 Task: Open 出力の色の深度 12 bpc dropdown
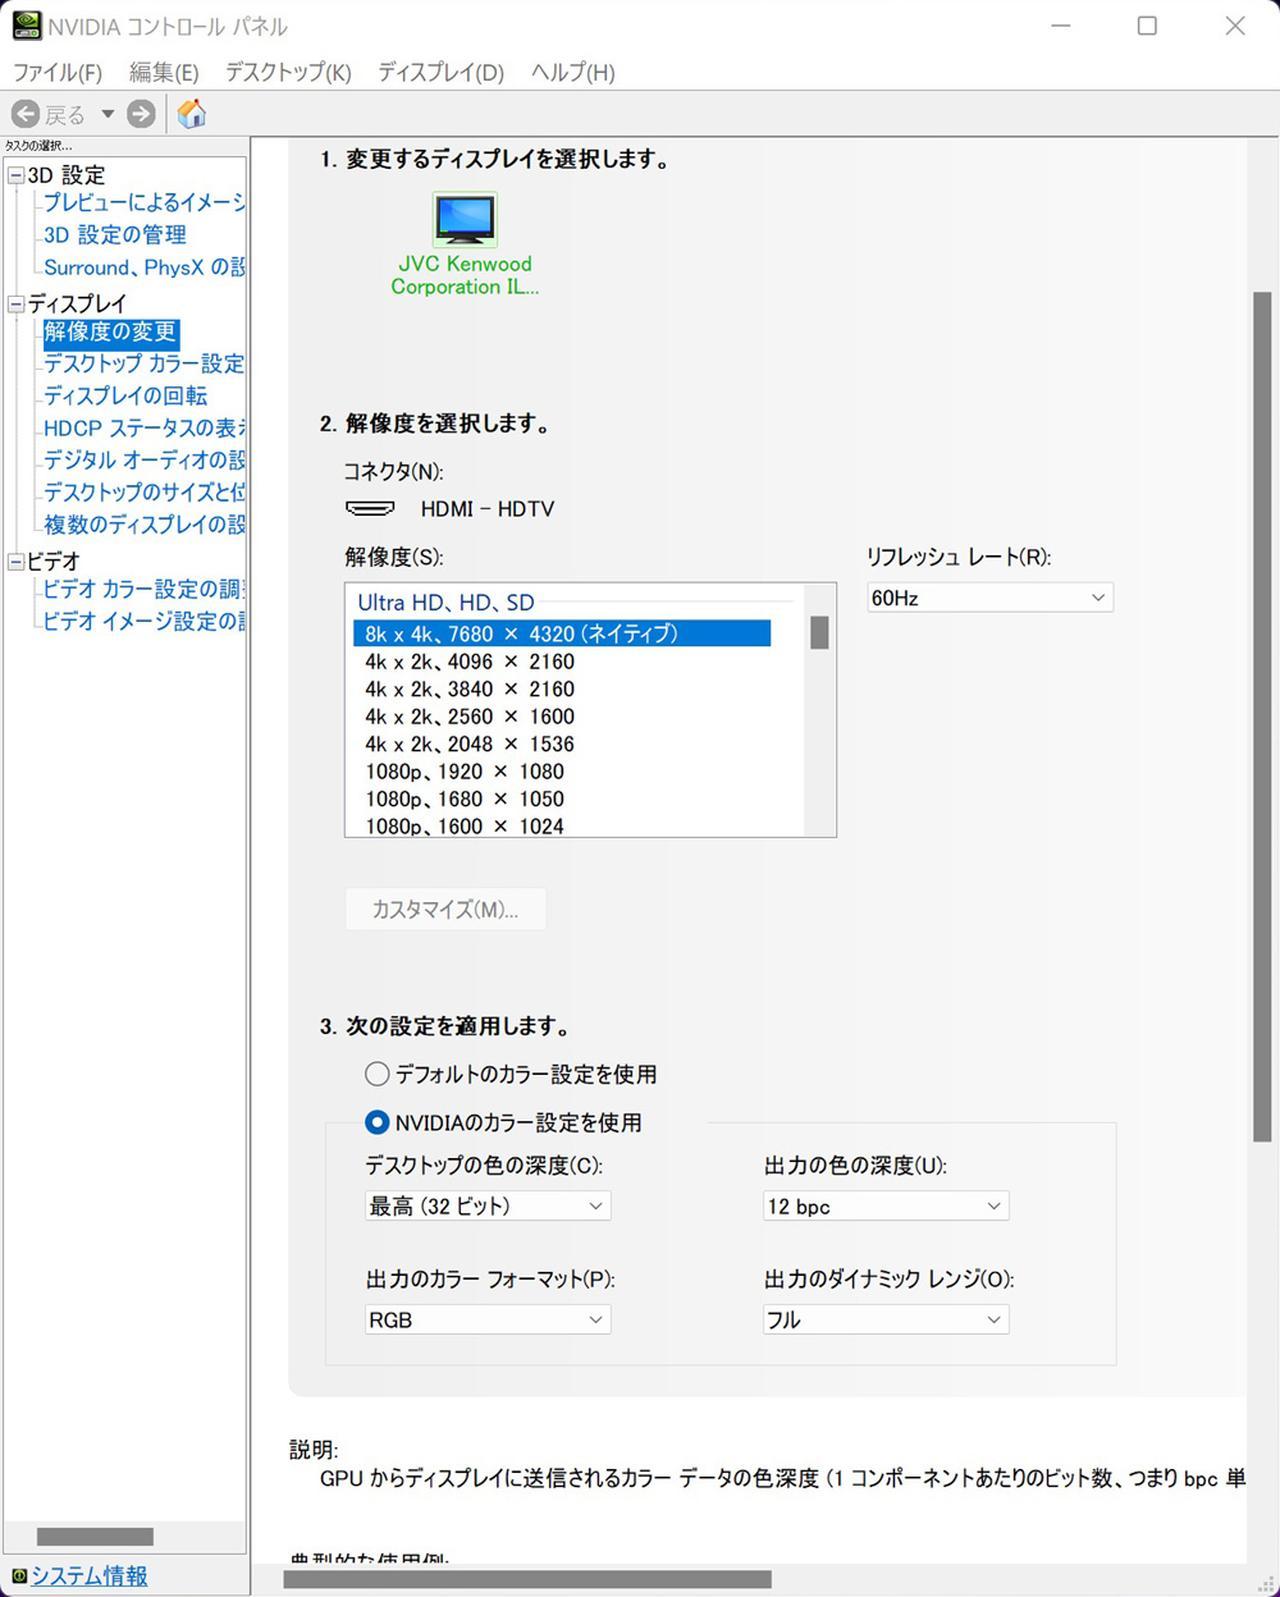click(x=885, y=1206)
